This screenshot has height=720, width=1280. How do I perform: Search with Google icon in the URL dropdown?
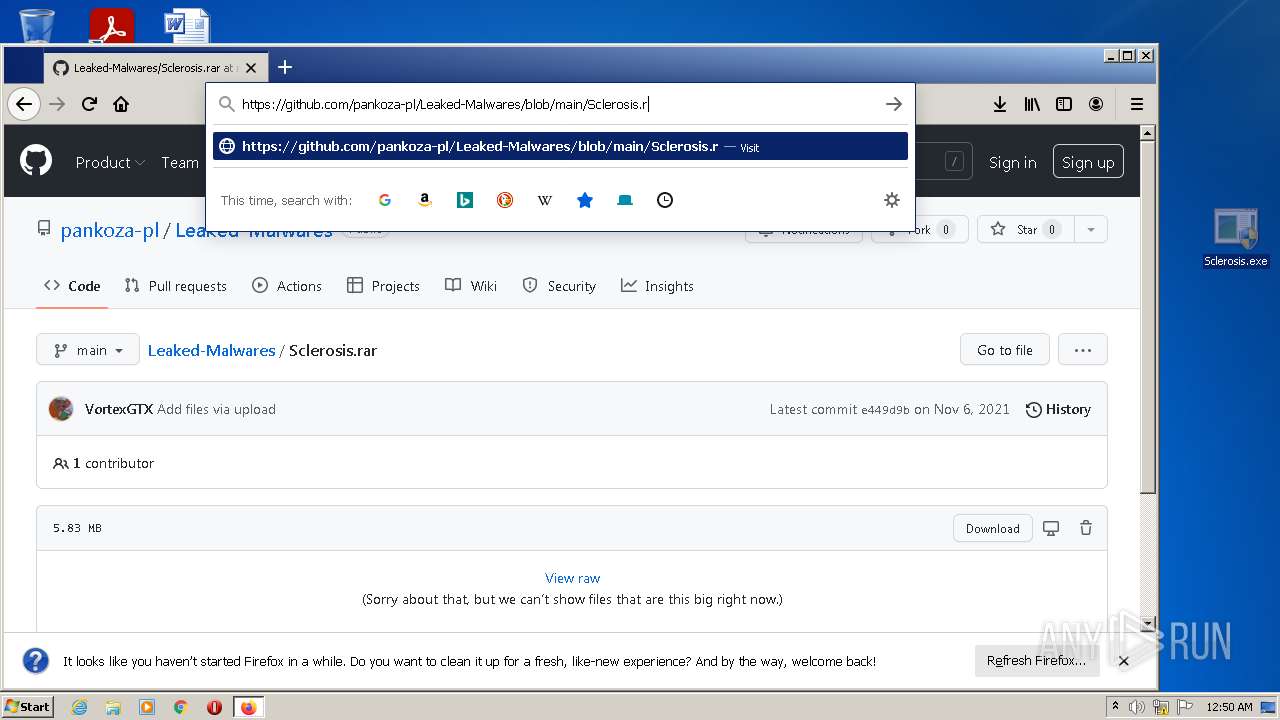click(x=385, y=200)
